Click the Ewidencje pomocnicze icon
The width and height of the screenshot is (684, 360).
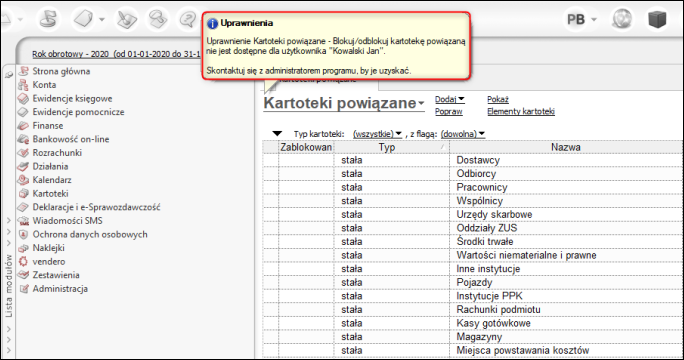(23, 112)
